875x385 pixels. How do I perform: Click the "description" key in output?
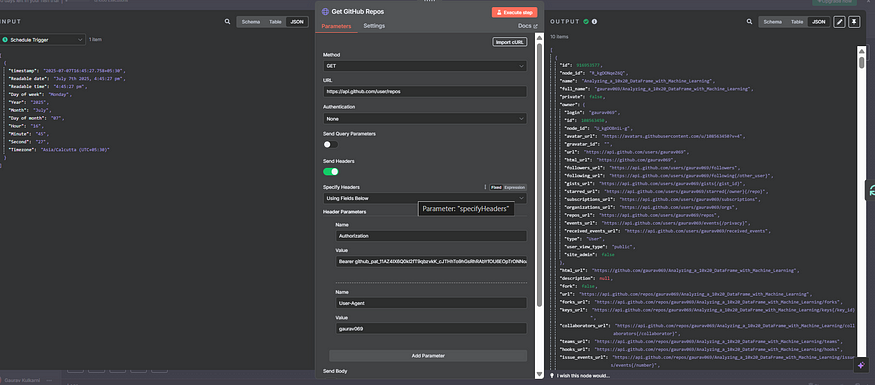point(578,278)
